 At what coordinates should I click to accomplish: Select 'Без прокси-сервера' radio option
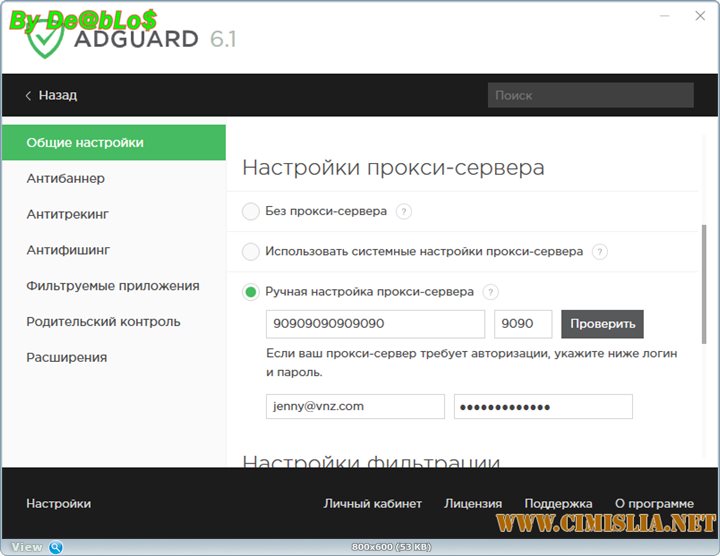251,212
